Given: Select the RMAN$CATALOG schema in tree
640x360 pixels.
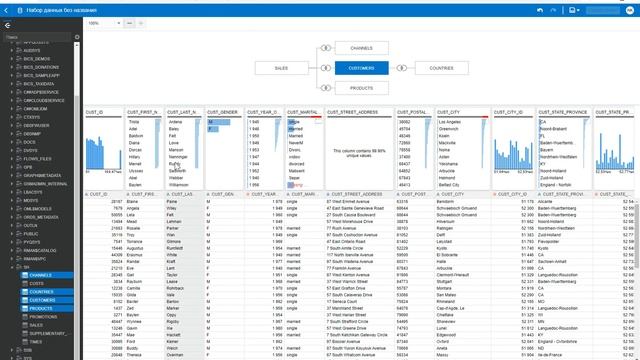Looking at the screenshot, I should pyautogui.click(x=40, y=251).
